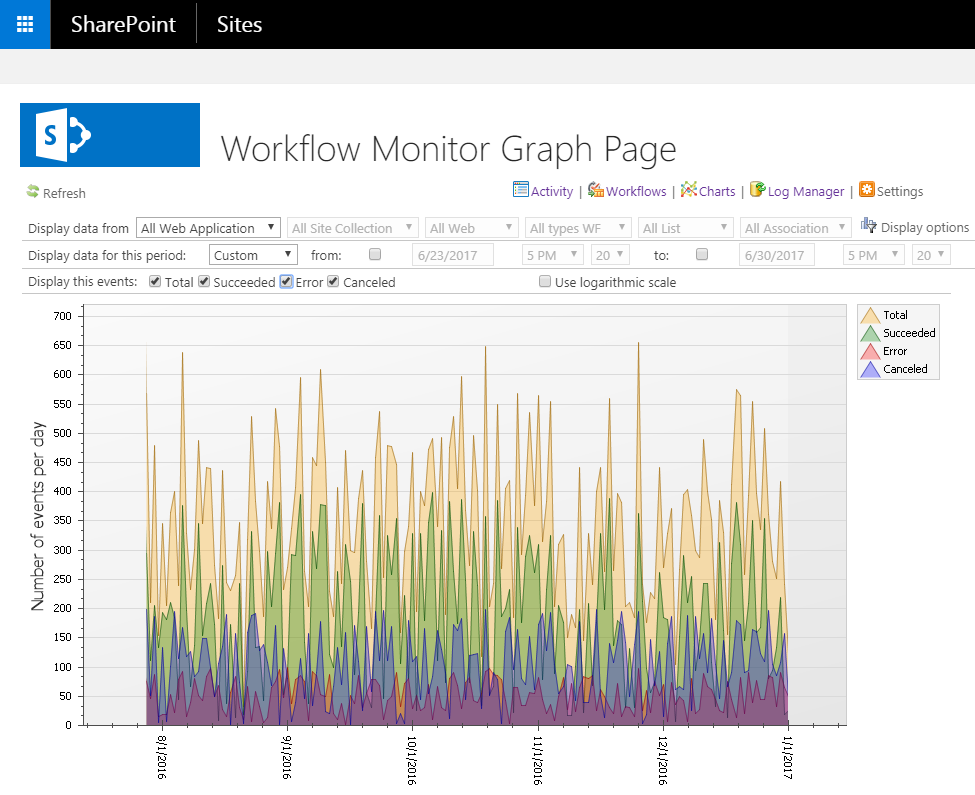Toggle the Succeeded events checkbox
Image resolution: width=975 pixels, height=795 pixels.
click(x=204, y=282)
